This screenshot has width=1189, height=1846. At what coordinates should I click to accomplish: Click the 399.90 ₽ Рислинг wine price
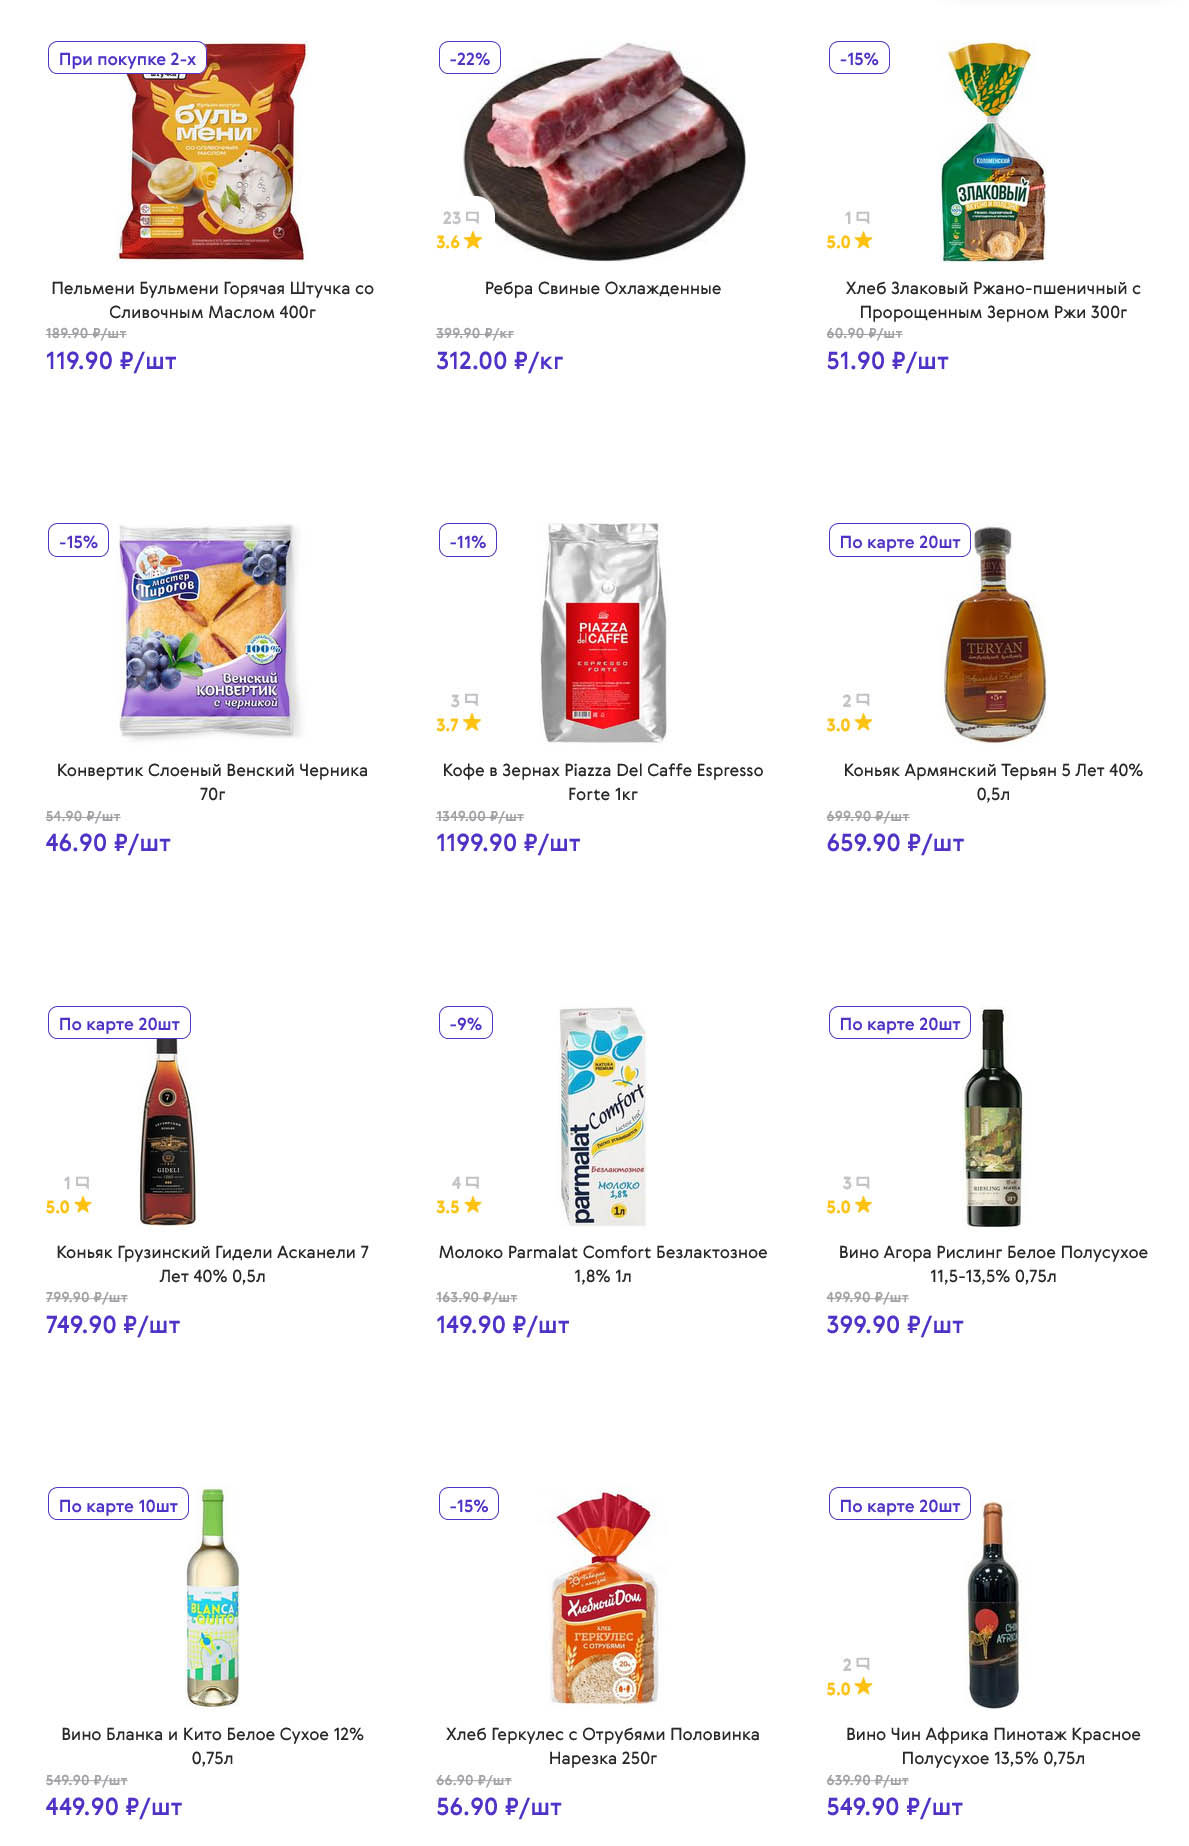pos(894,1325)
